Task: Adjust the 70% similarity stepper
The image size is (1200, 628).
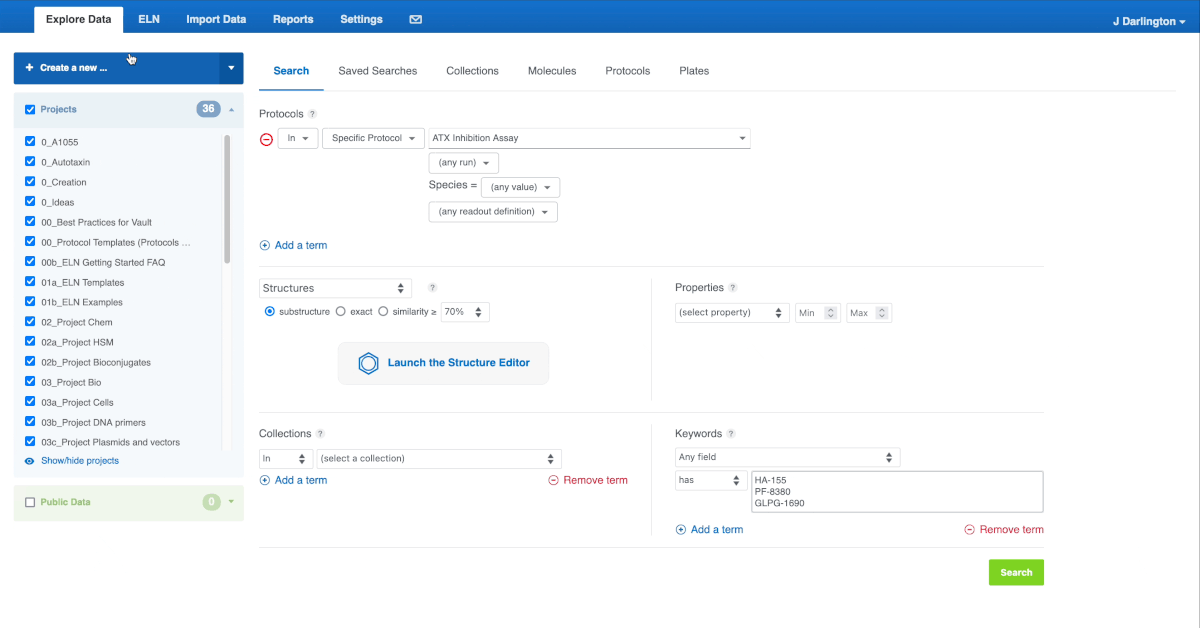Action: [477, 311]
